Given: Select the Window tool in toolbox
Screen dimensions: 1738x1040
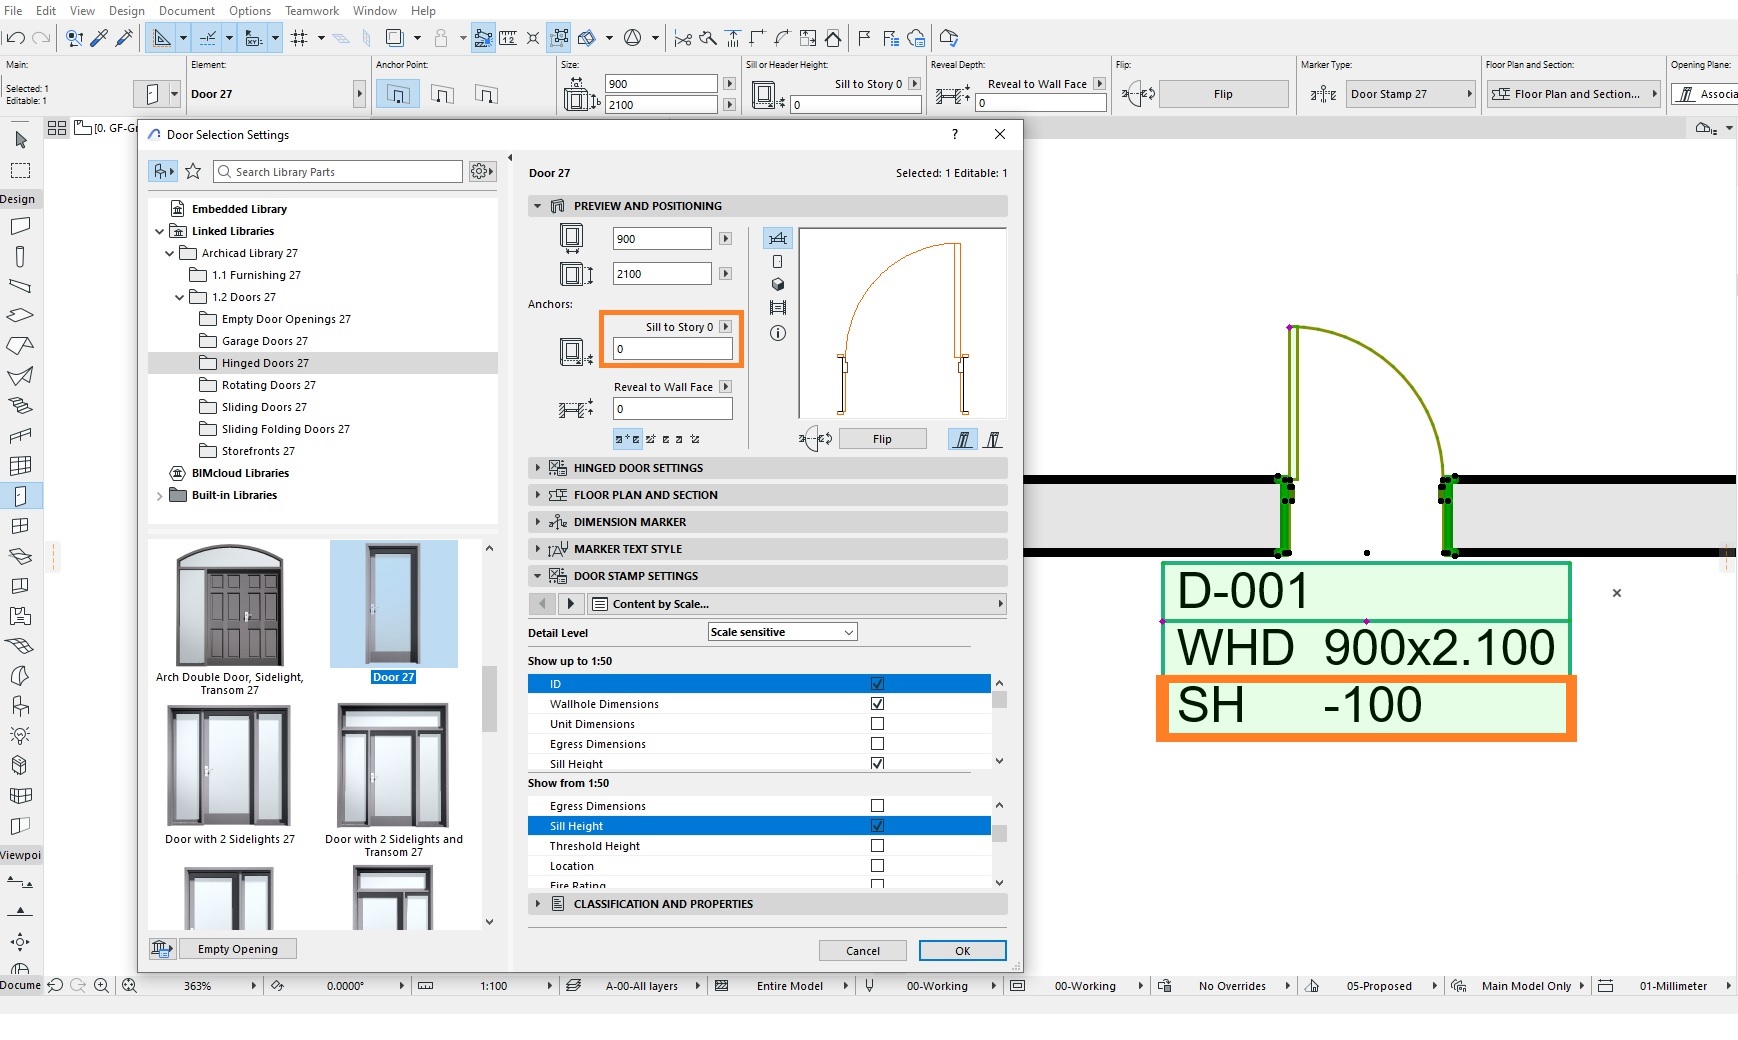Looking at the screenshot, I should 20,525.
